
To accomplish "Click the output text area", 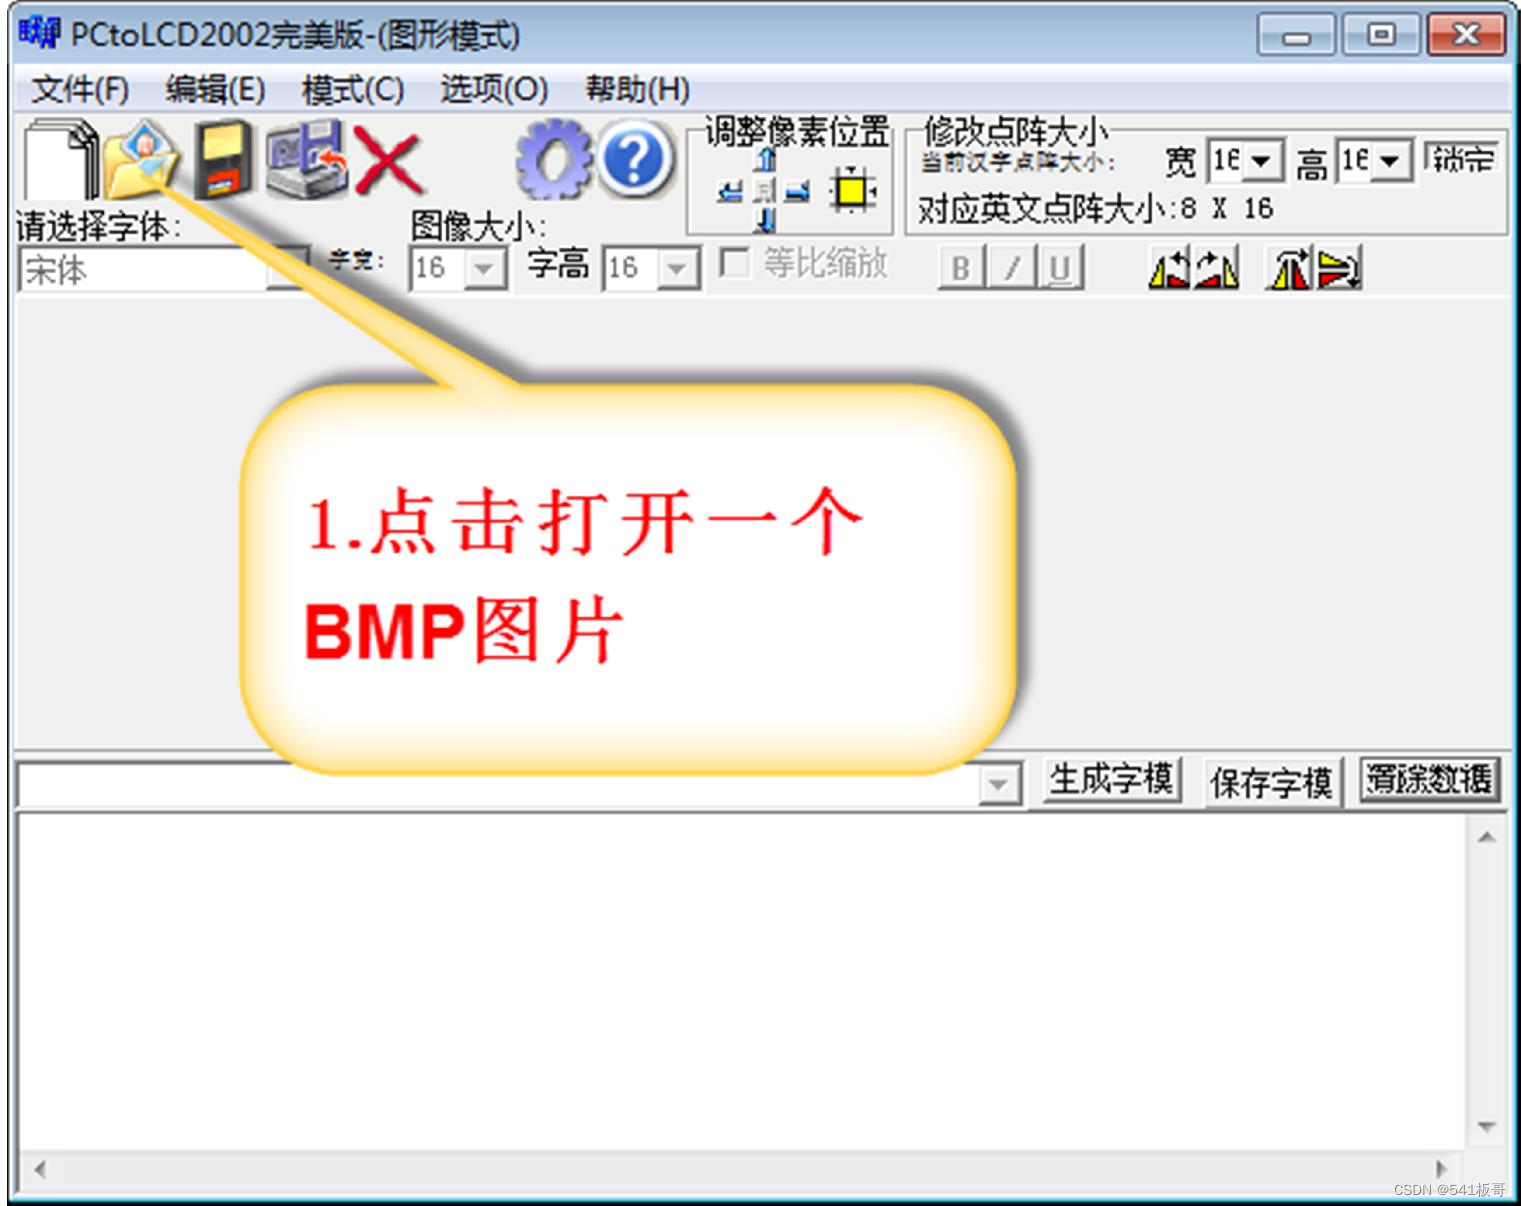I will tap(742, 982).
